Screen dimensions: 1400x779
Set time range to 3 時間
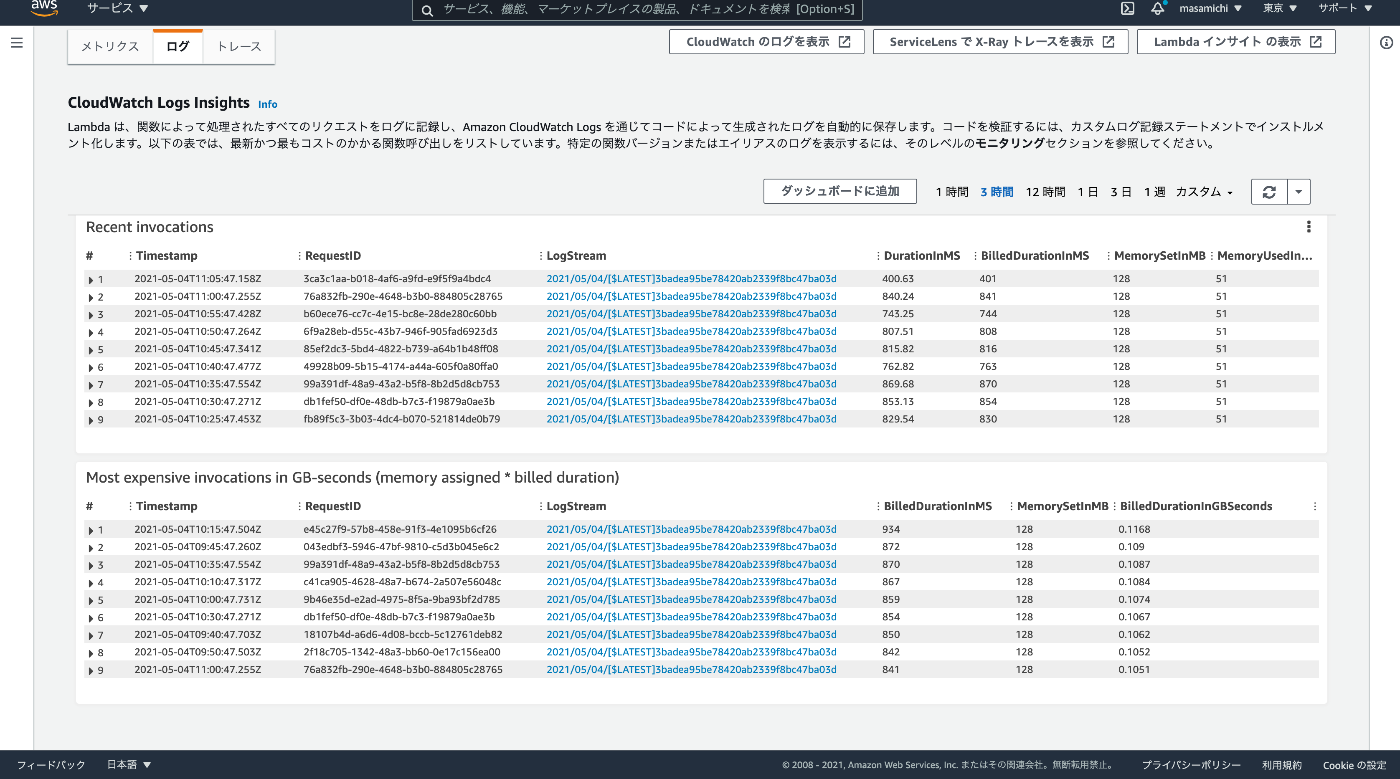click(x=997, y=192)
